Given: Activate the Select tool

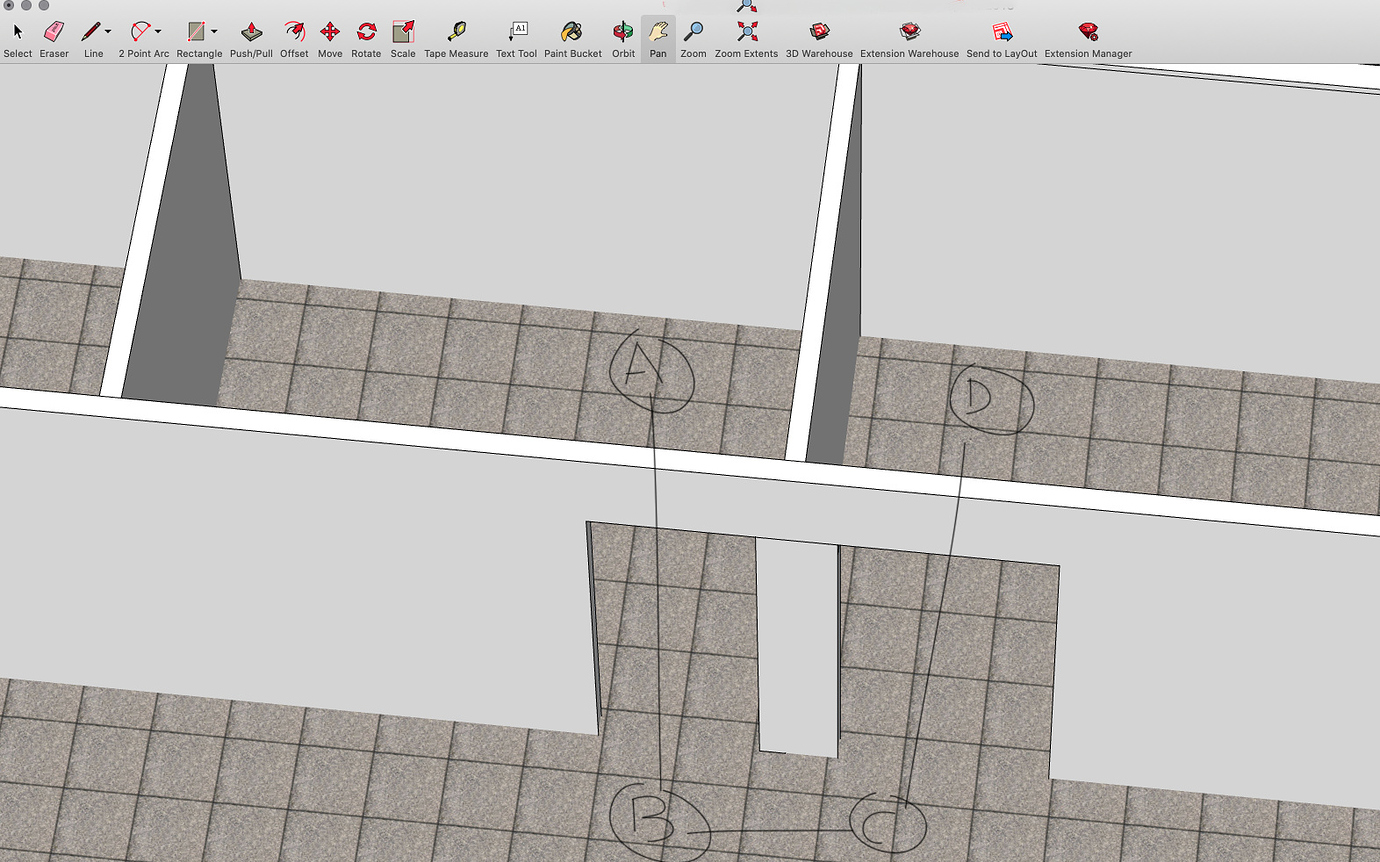Looking at the screenshot, I should pyautogui.click(x=17, y=30).
